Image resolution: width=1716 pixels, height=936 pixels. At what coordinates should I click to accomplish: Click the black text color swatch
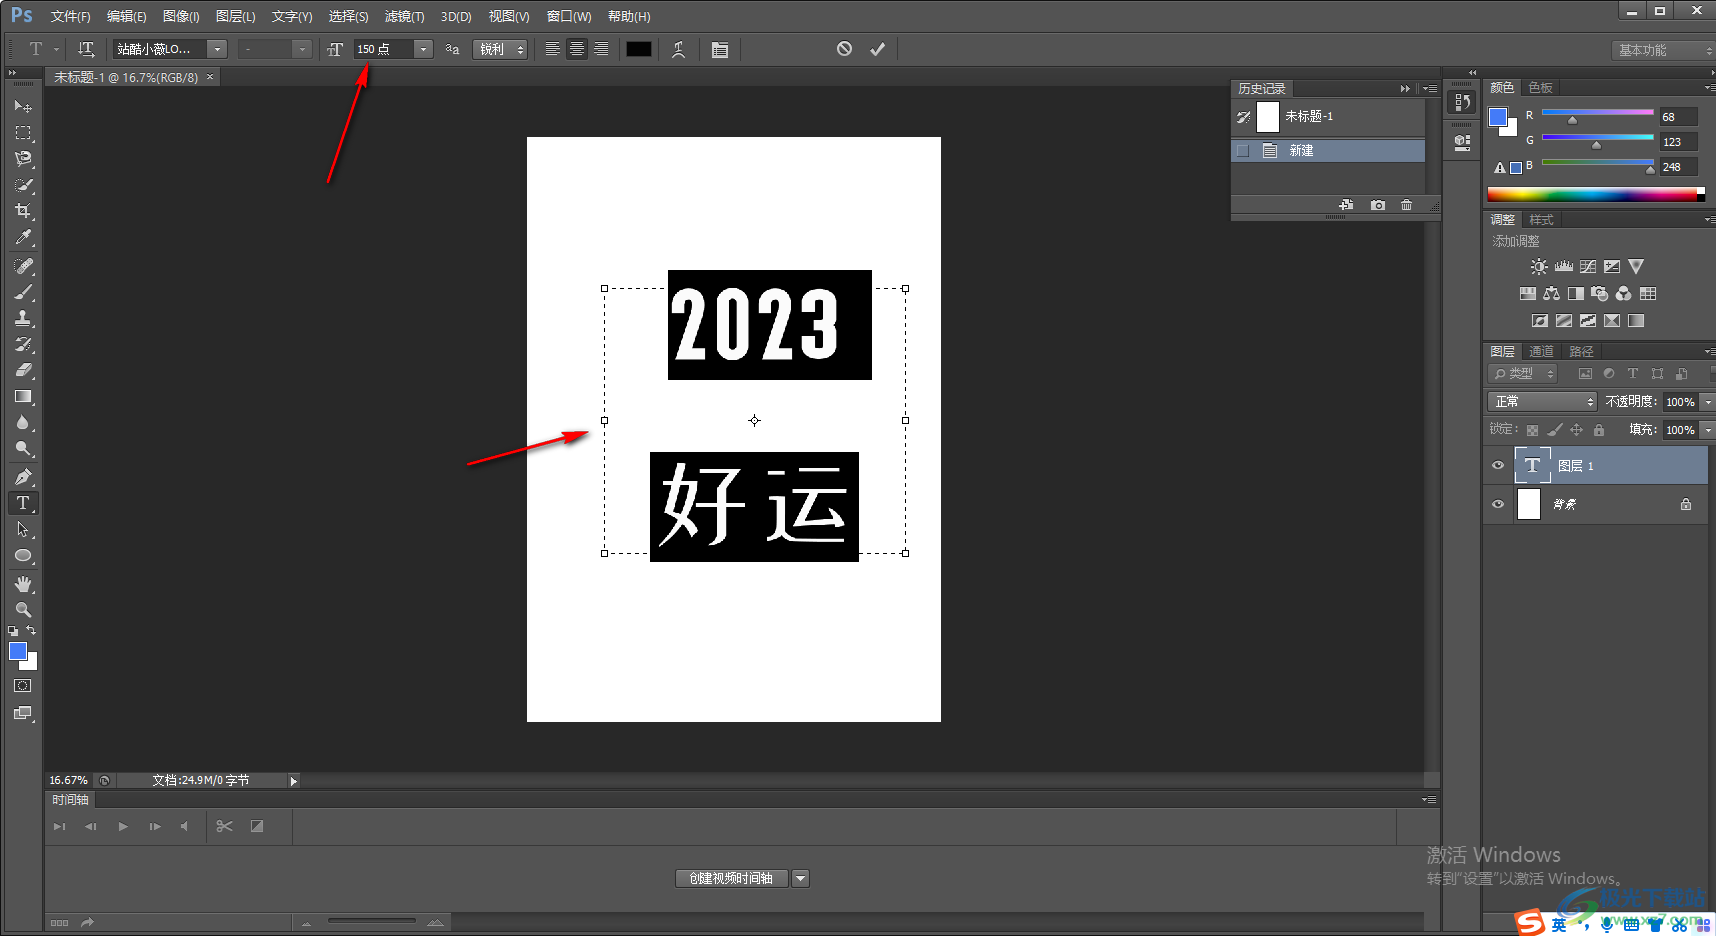(639, 49)
